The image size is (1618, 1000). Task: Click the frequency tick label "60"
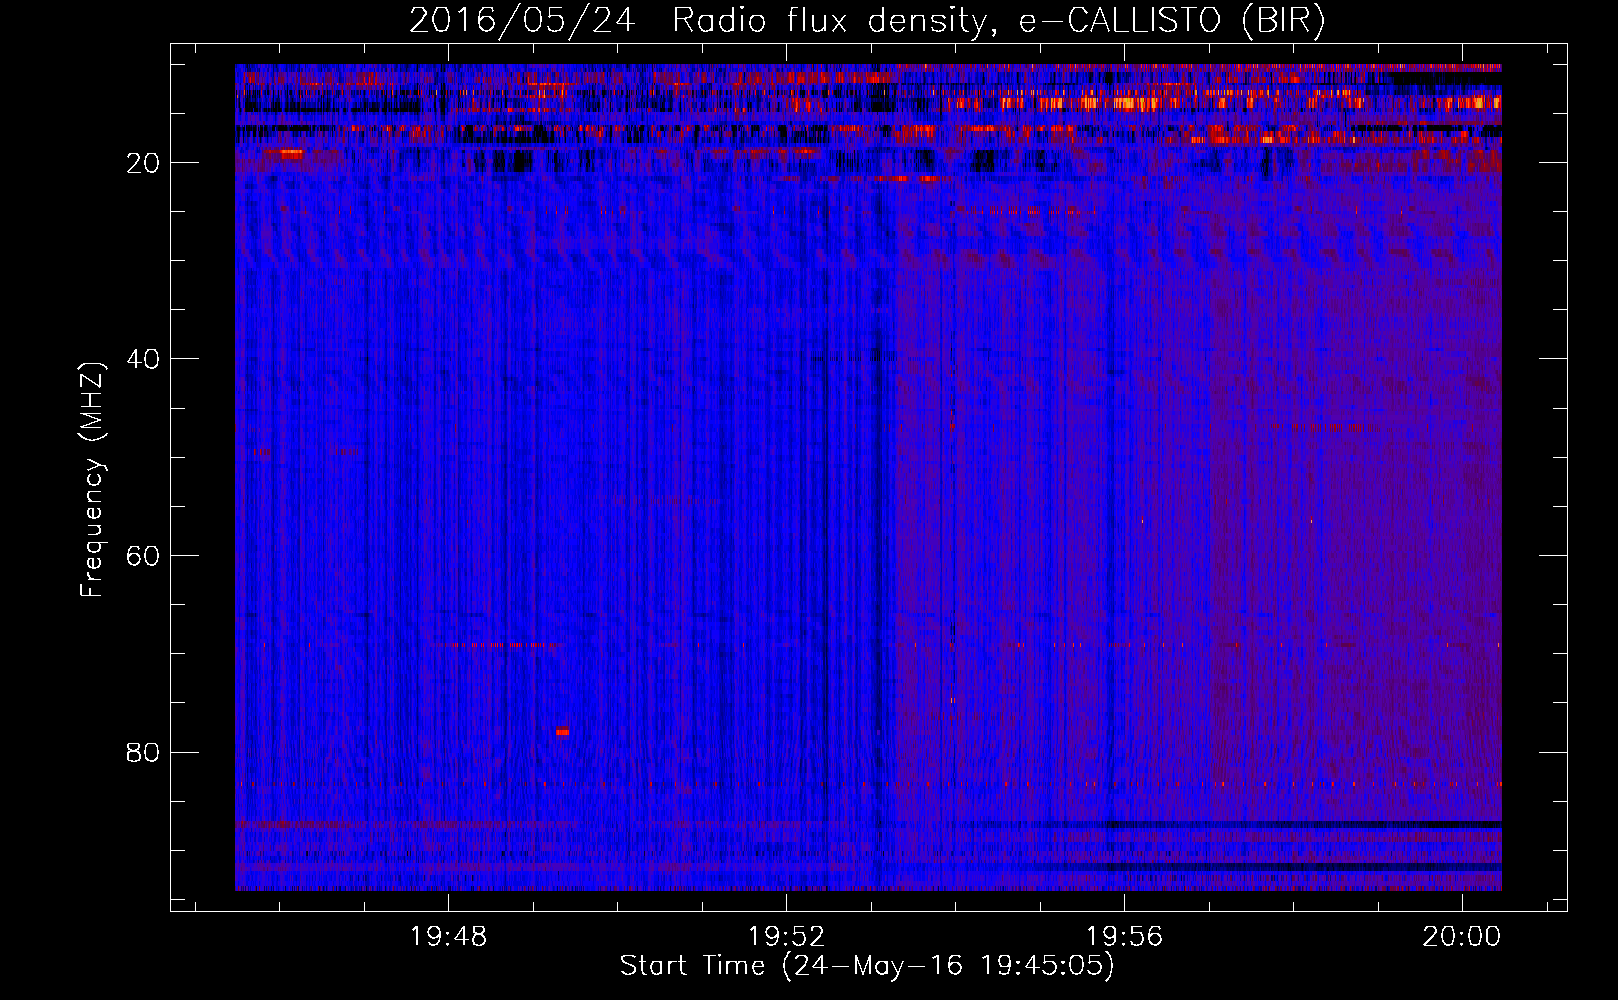click(144, 556)
